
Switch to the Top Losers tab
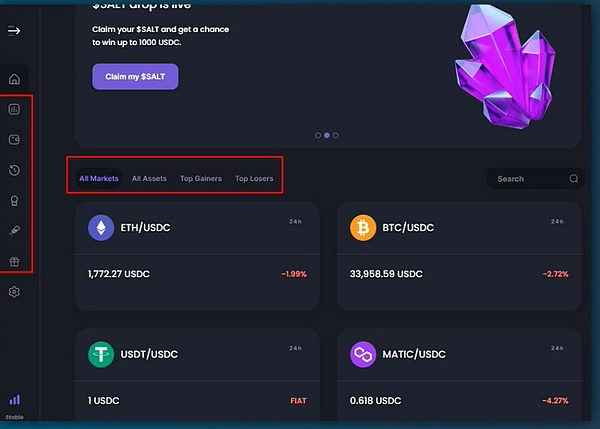click(254, 179)
